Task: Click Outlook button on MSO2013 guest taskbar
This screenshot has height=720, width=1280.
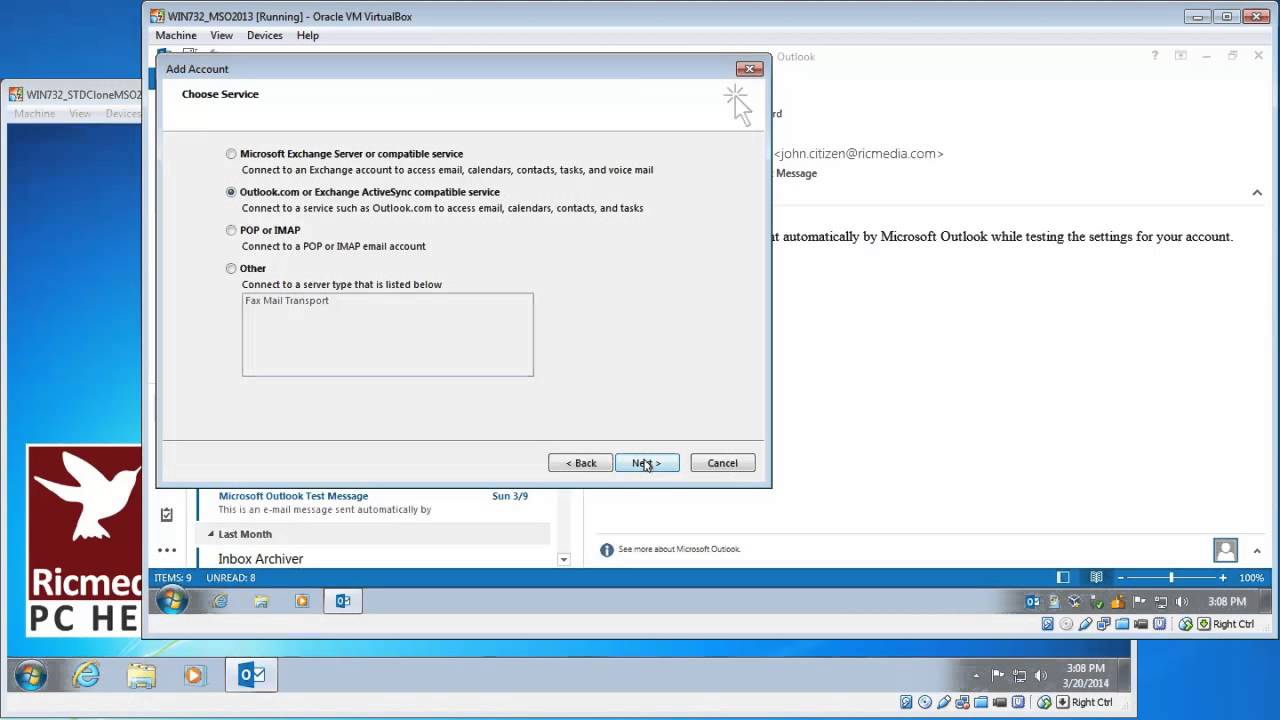Action: [x=343, y=601]
